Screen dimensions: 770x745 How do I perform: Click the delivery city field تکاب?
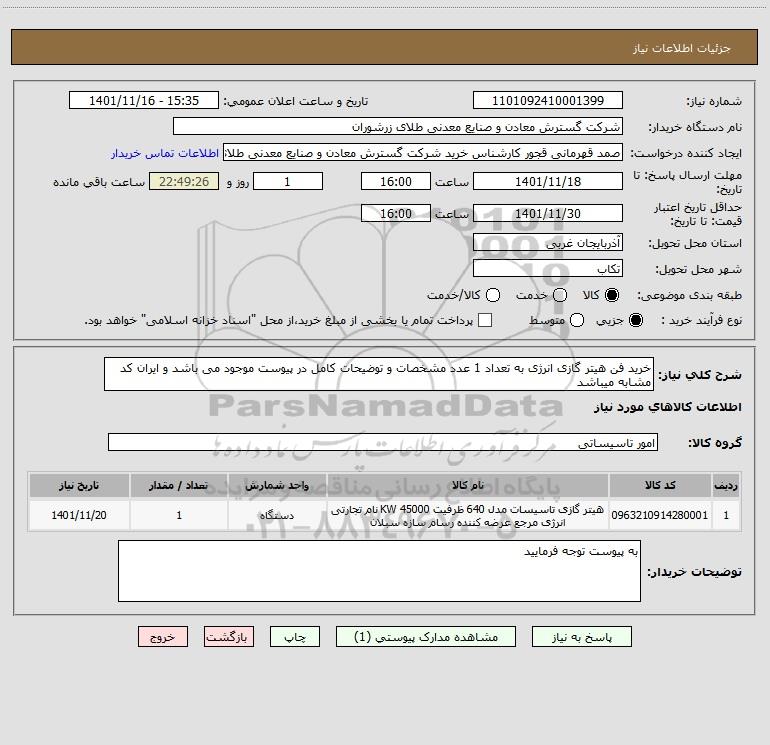[x=548, y=268]
